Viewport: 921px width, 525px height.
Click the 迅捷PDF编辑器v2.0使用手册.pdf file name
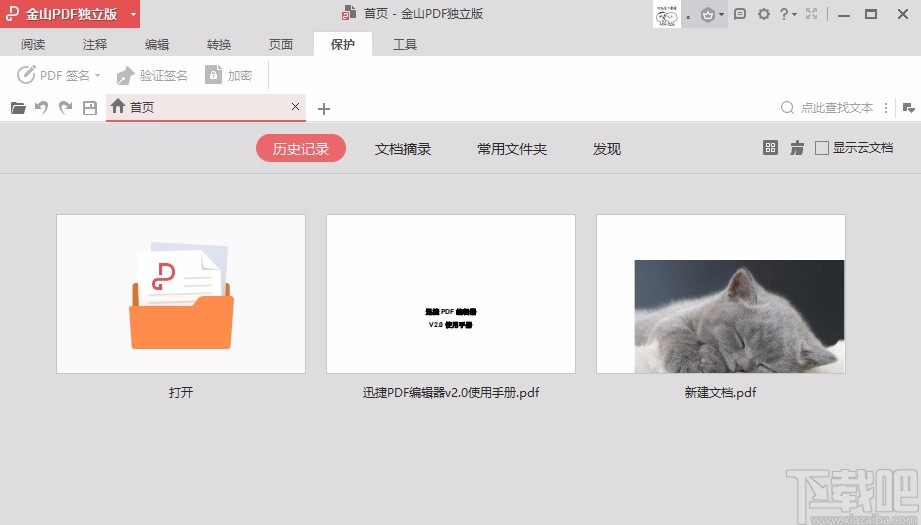pyautogui.click(x=451, y=392)
